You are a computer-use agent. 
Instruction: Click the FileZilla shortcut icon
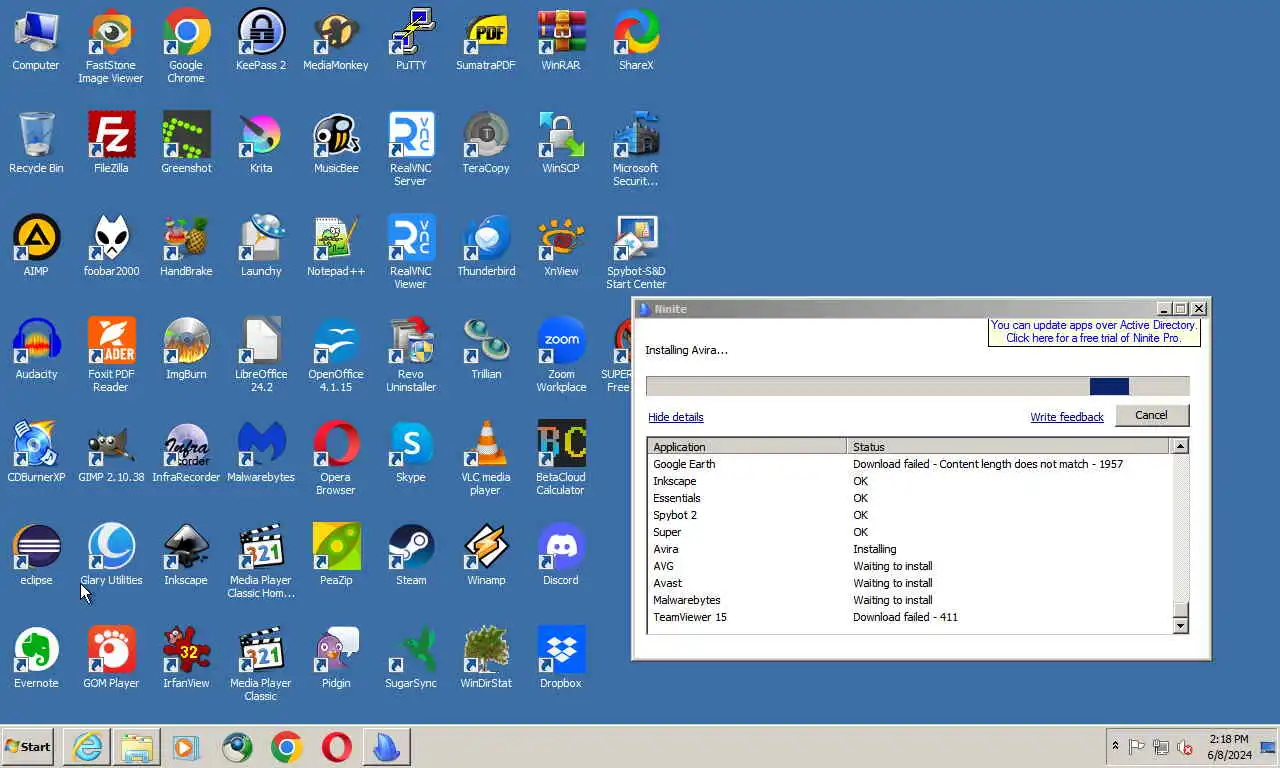click(111, 143)
